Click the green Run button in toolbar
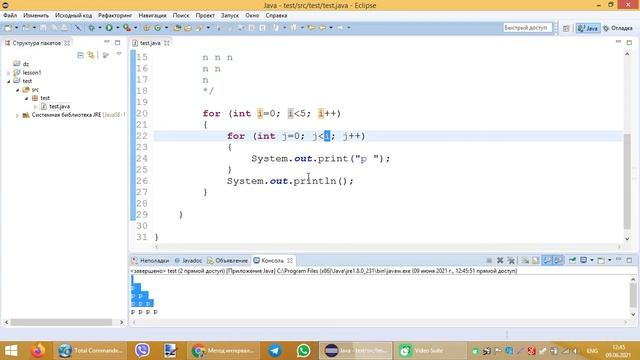The width and height of the screenshot is (640, 360). click(109, 28)
